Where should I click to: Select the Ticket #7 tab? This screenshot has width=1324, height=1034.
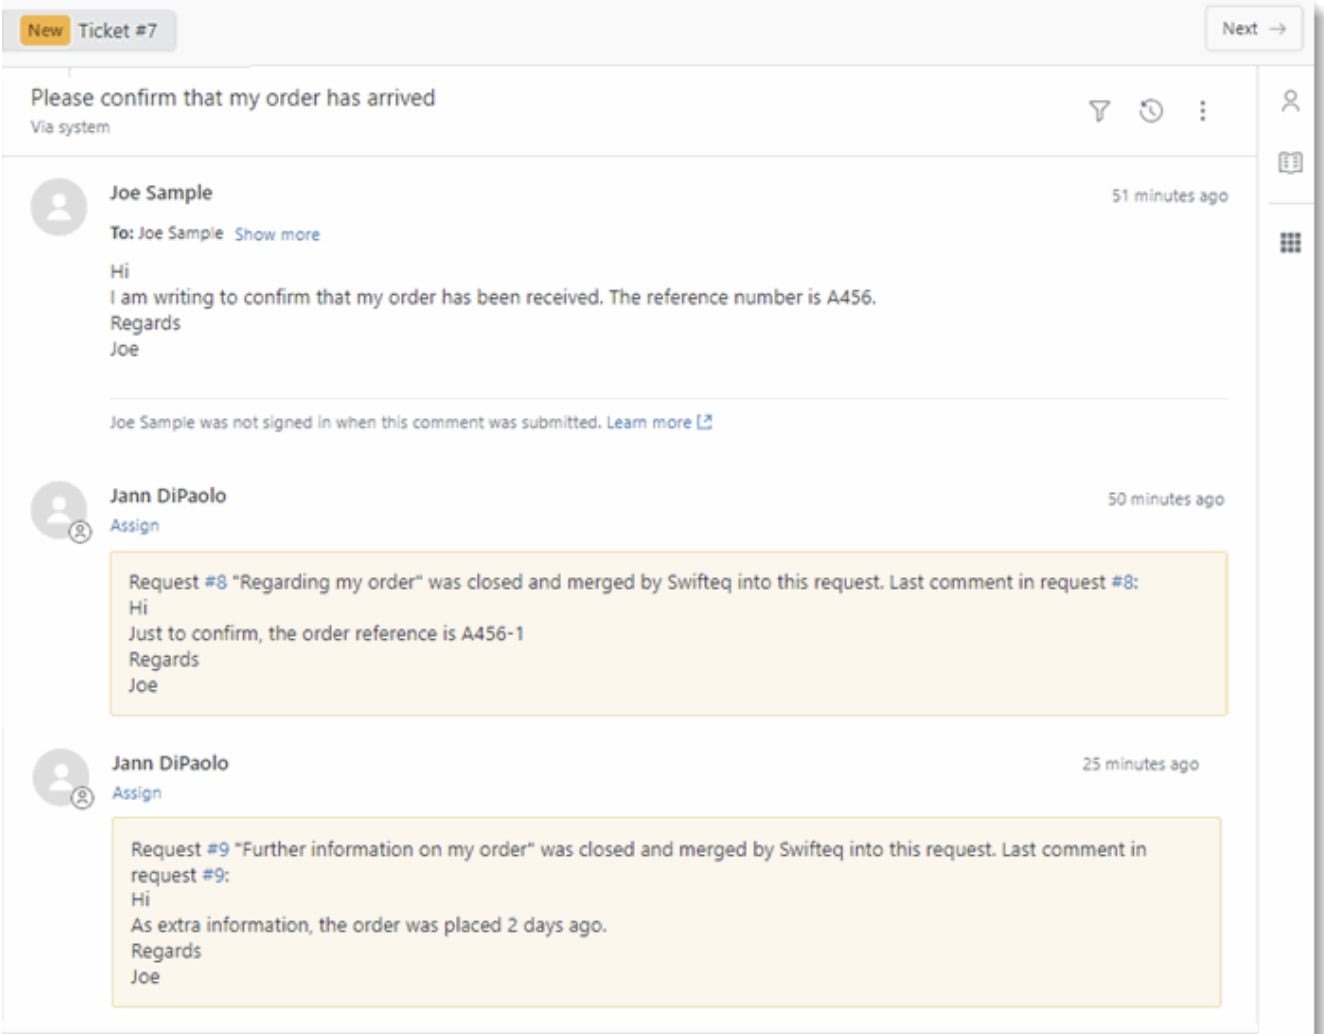pos(89,30)
